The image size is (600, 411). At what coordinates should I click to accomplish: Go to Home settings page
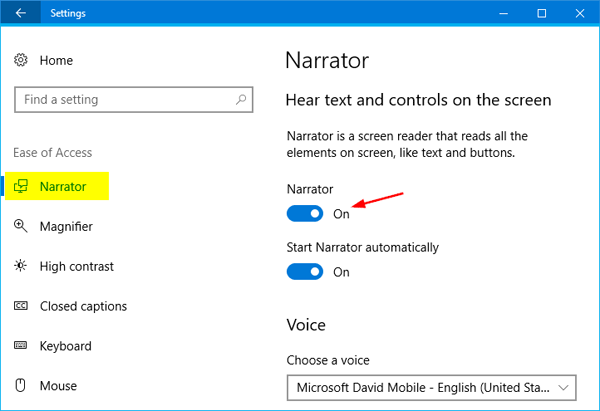point(57,61)
